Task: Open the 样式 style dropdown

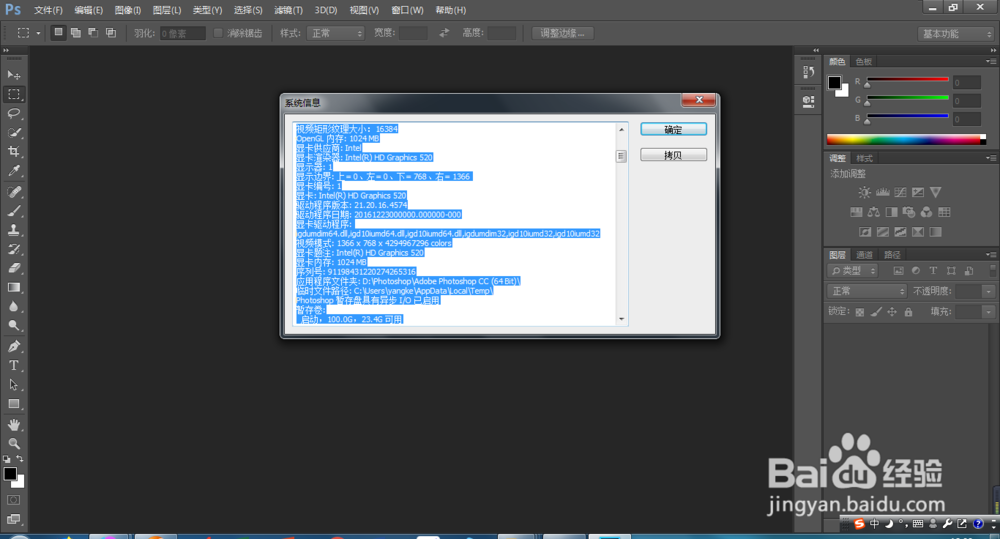Action: click(335, 33)
